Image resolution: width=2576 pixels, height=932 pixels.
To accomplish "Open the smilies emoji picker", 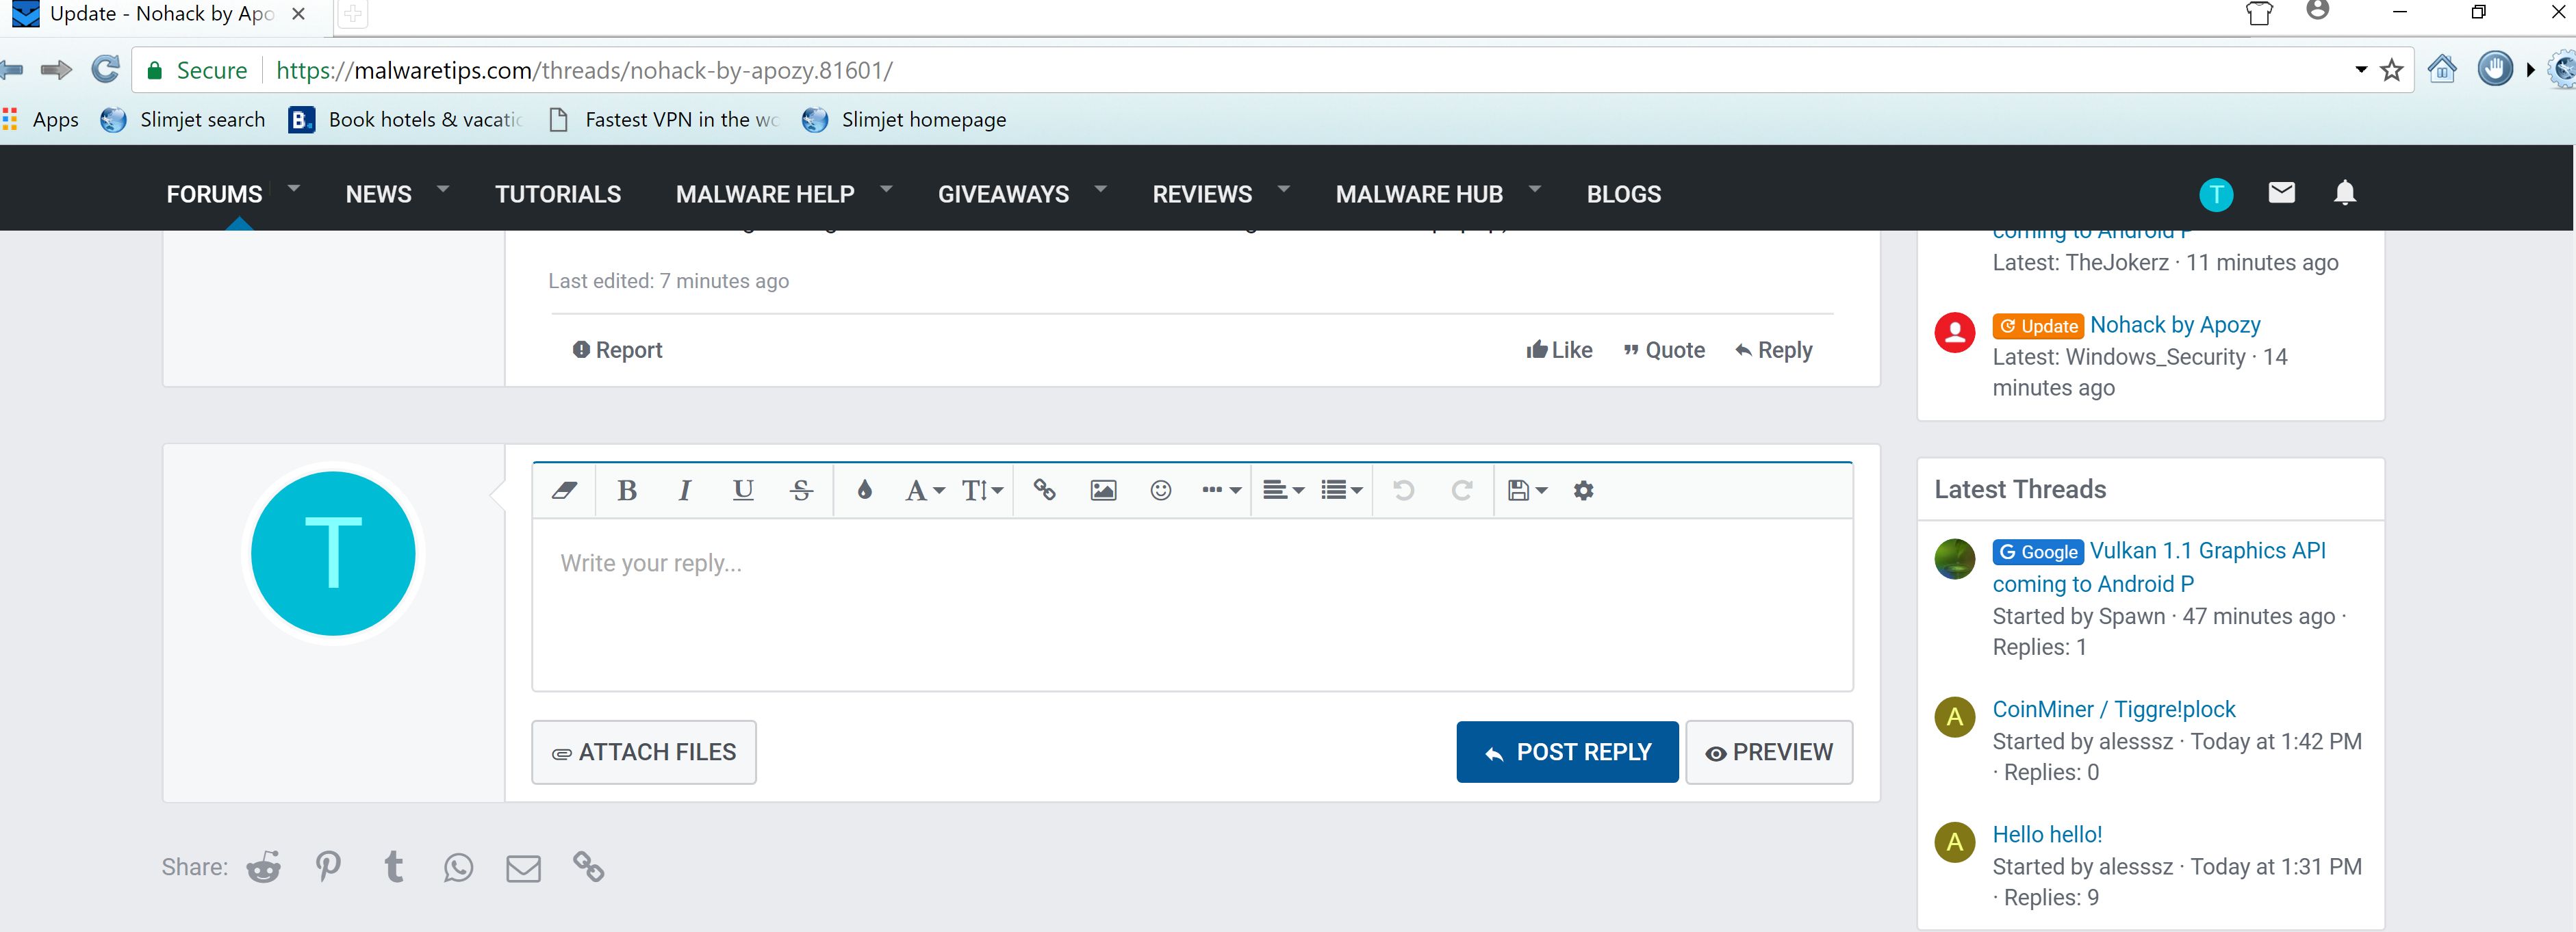I will 1160,490.
